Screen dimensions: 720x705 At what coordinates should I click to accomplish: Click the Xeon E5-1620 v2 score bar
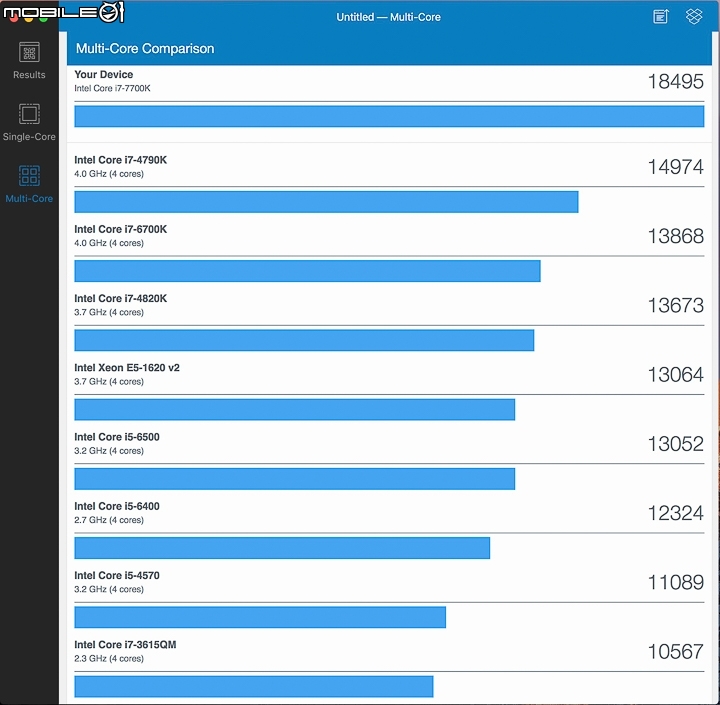[x=294, y=410]
